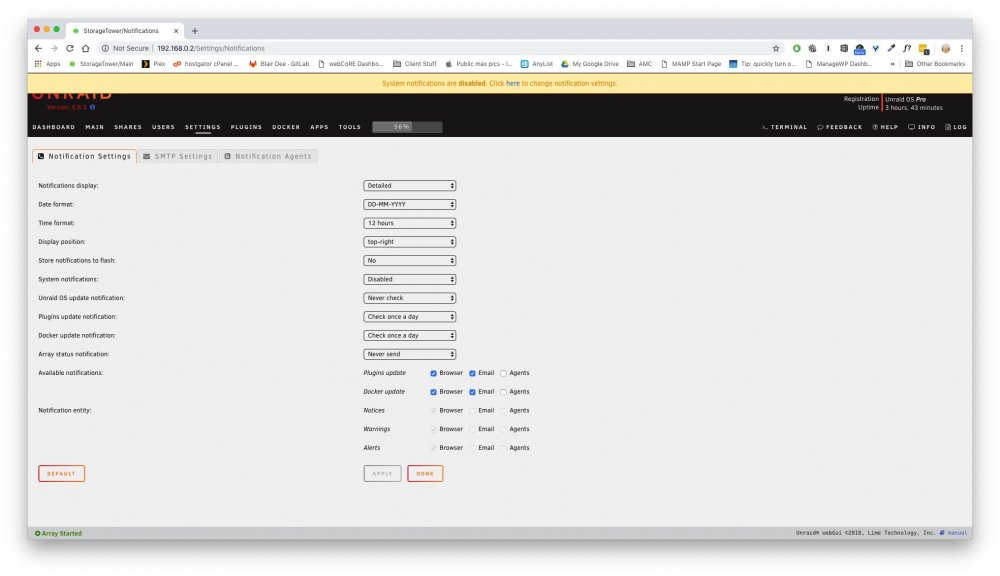Enable Docker update Agents checkbox
Image resolution: width=1000 pixels, height=576 pixels.
[503, 392]
